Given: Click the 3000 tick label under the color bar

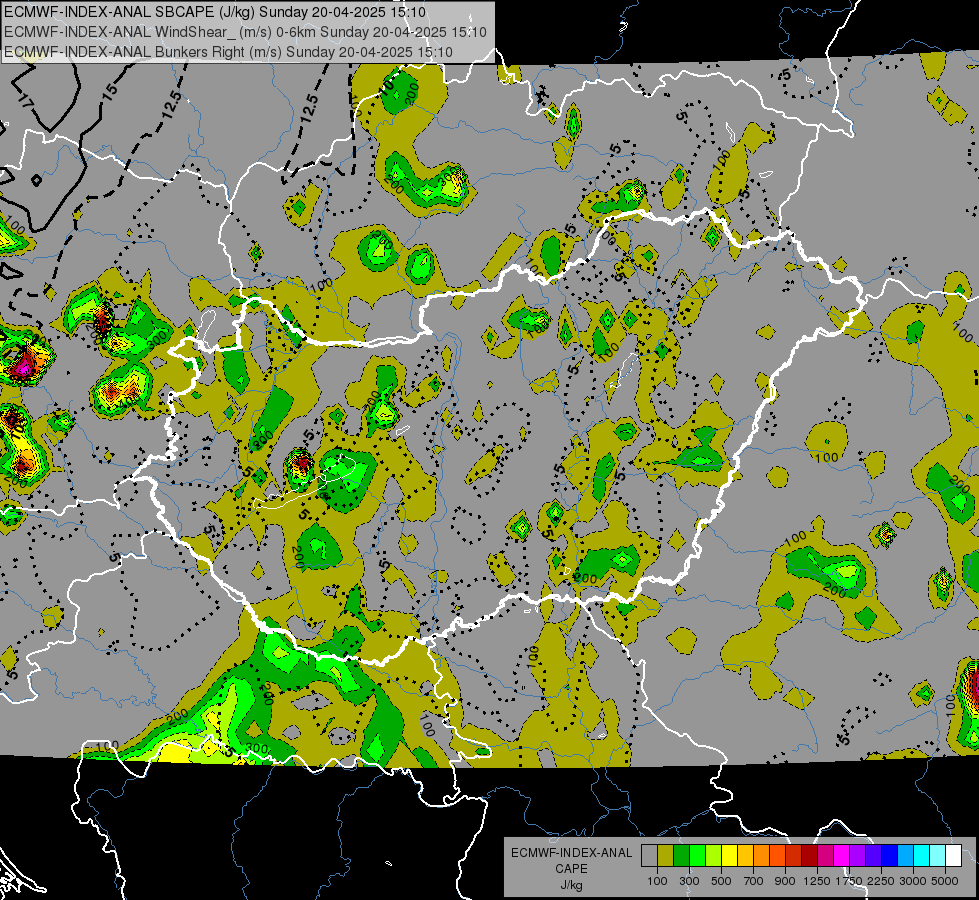Looking at the screenshot, I should pyautogui.click(x=913, y=881).
